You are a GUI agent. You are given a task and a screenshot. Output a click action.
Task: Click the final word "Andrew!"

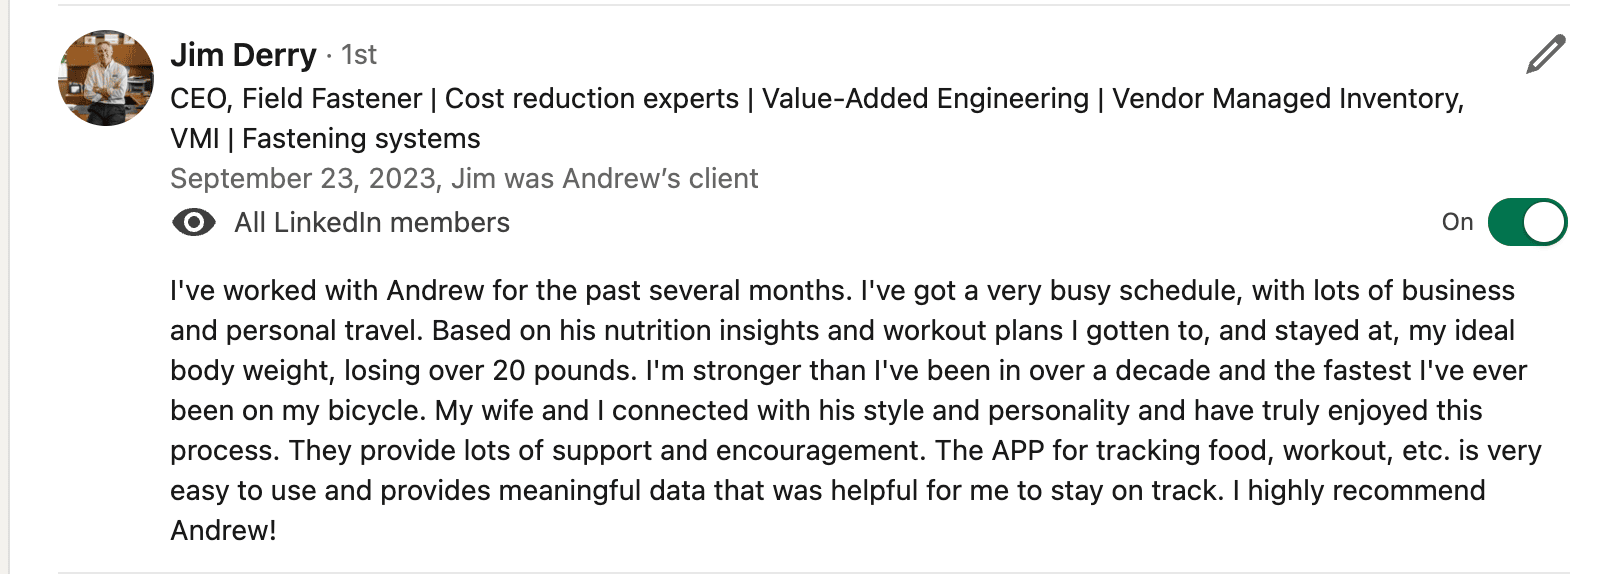click(x=223, y=531)
